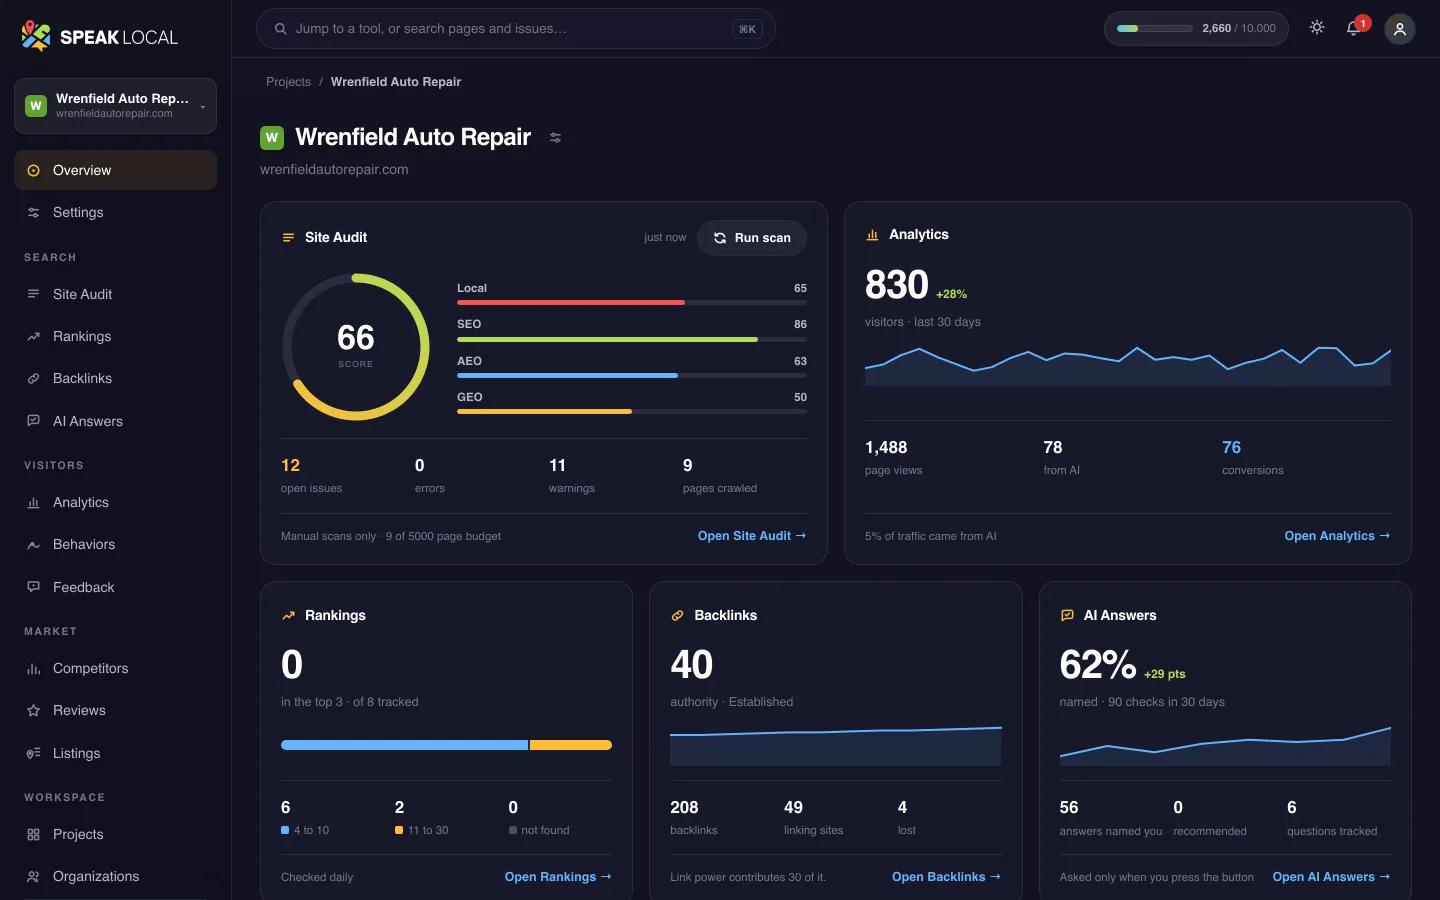Click the usage quota progress bar
Screen dimensions: 1440x900
pyautogui.click(x=1154, y=29)
